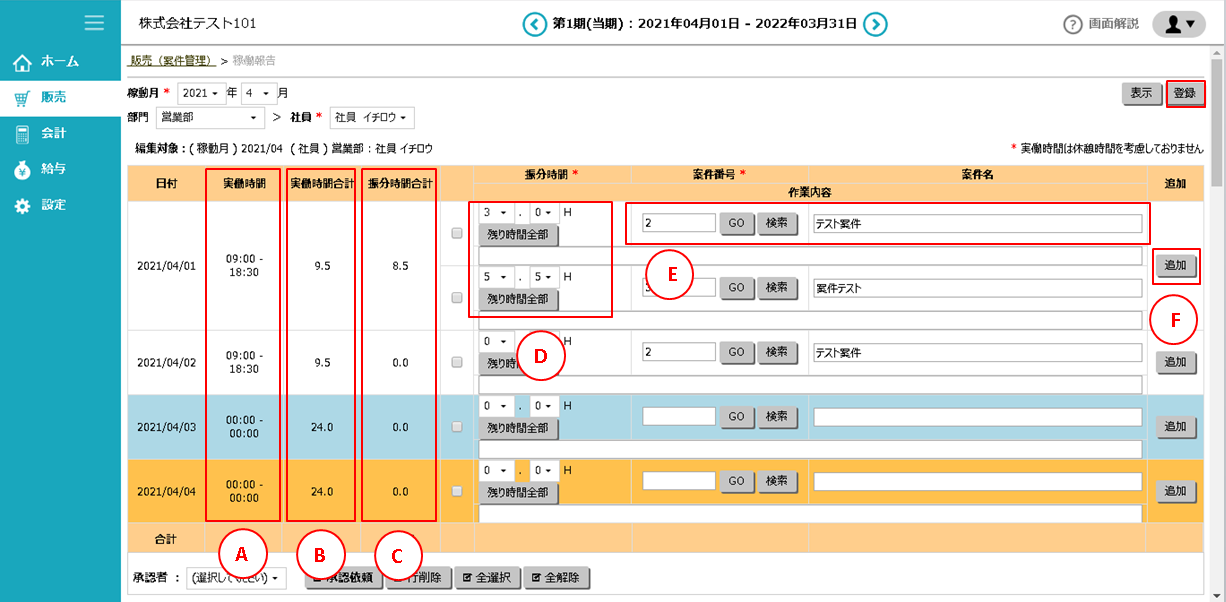Tick the checkbox for the 2021/04/03 row
This screenshot has width=1226, height=602.
point(457,427)
